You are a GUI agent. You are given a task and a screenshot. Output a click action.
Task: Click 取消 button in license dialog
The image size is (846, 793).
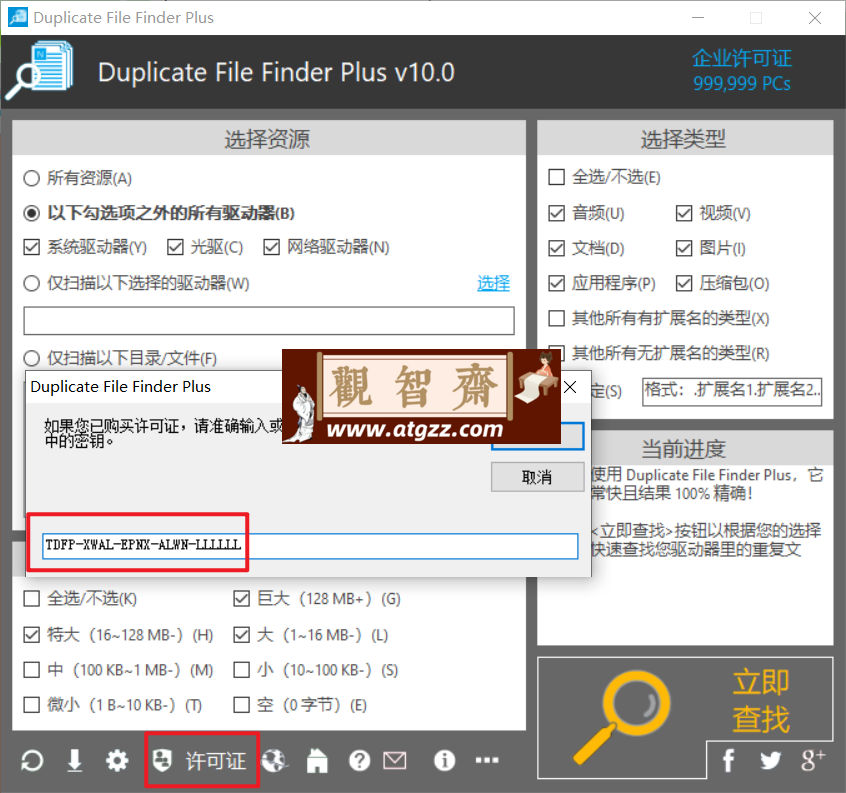[x=537, y=477]
